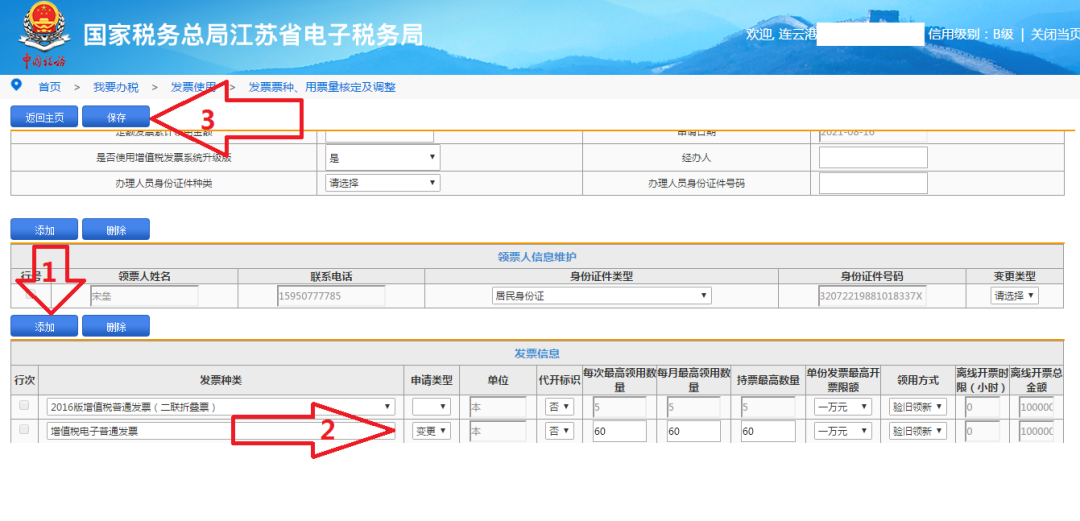Open 发票使用 breadcrumb link
This screenshot has width=1080, height=521.
pyautogui.click(x=194, y=88)
